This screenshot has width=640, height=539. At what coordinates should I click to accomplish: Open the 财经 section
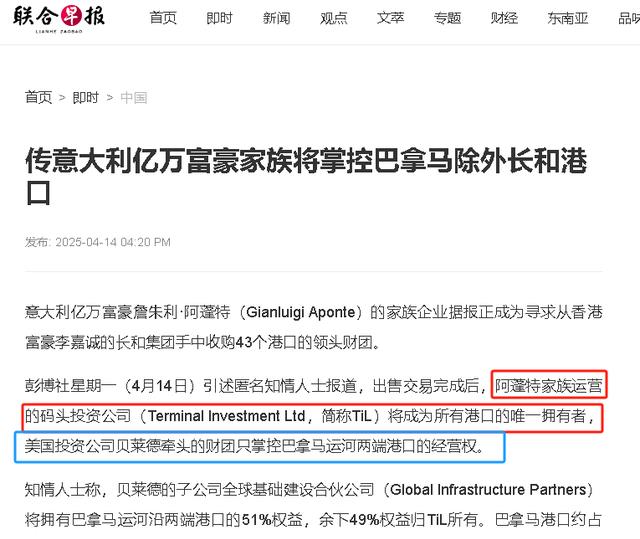504,18
